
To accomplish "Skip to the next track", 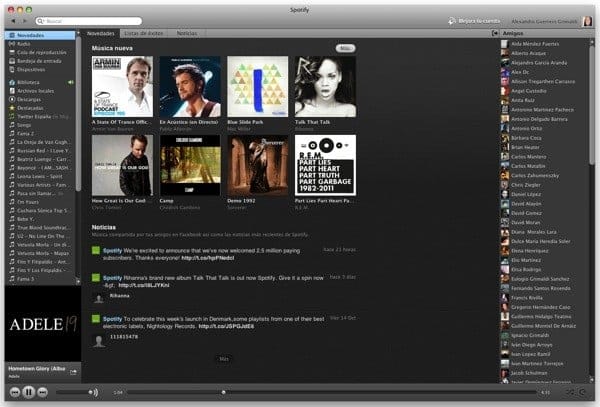I will pyautogui.click(x=42, y=392).
